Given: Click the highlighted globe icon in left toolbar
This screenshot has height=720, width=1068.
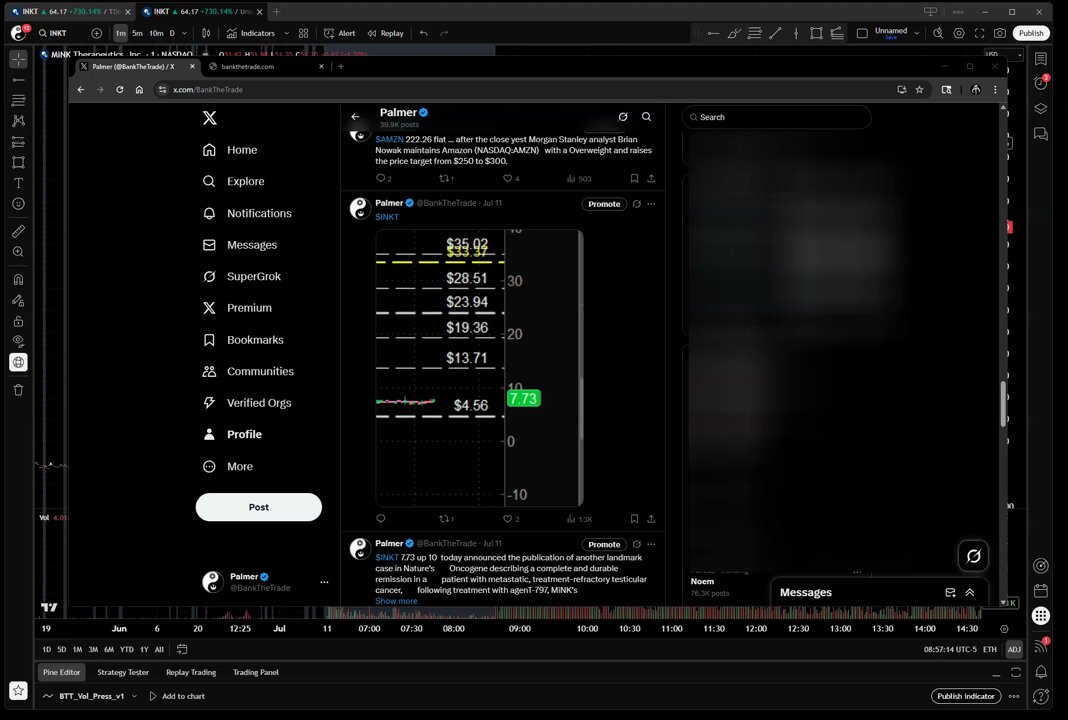Looking at the screenshot, I should point(18,362).
